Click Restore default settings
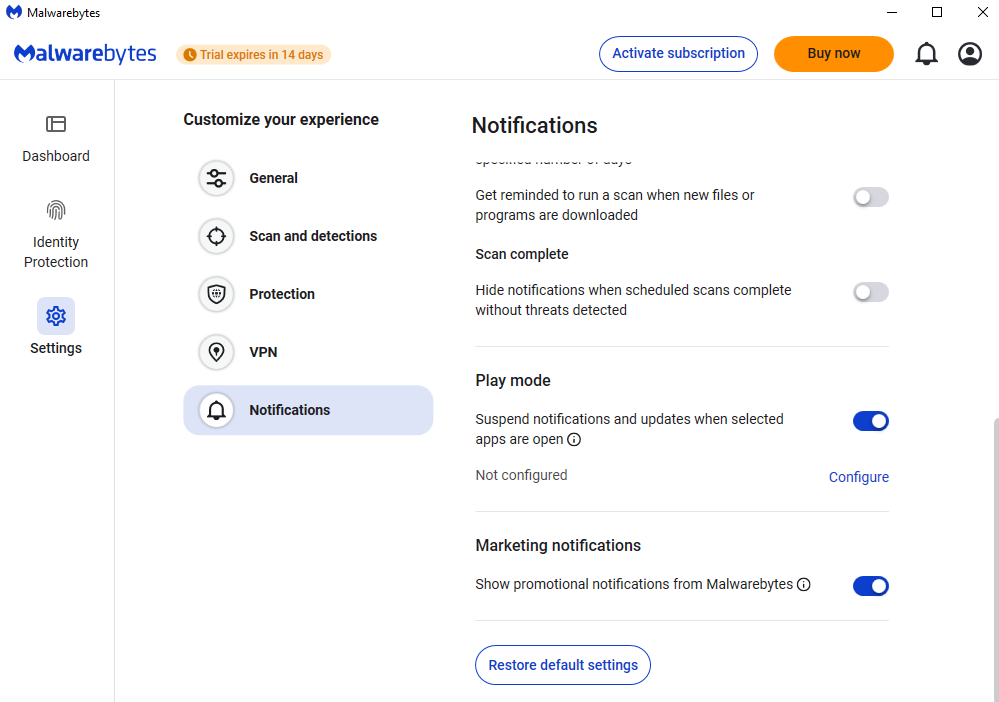 pyautogui.click(x=563, y=665)
